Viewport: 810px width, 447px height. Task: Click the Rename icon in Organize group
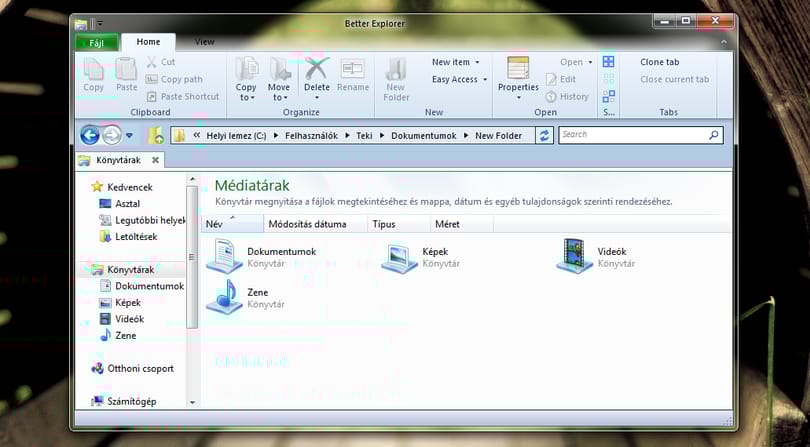point(353,68)
